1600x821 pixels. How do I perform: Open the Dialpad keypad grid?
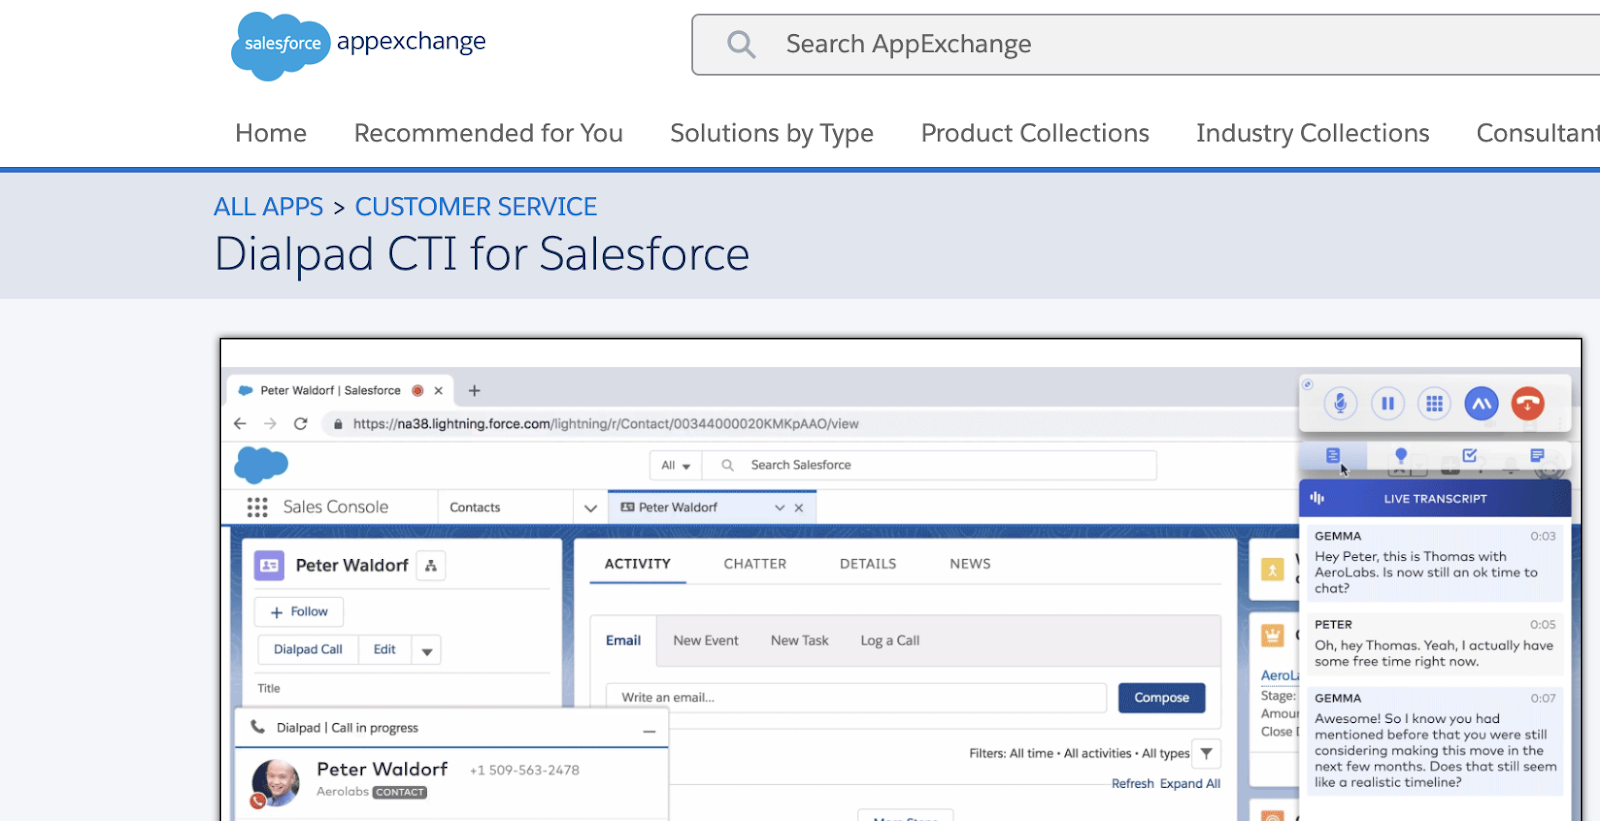coord(1434,403)
